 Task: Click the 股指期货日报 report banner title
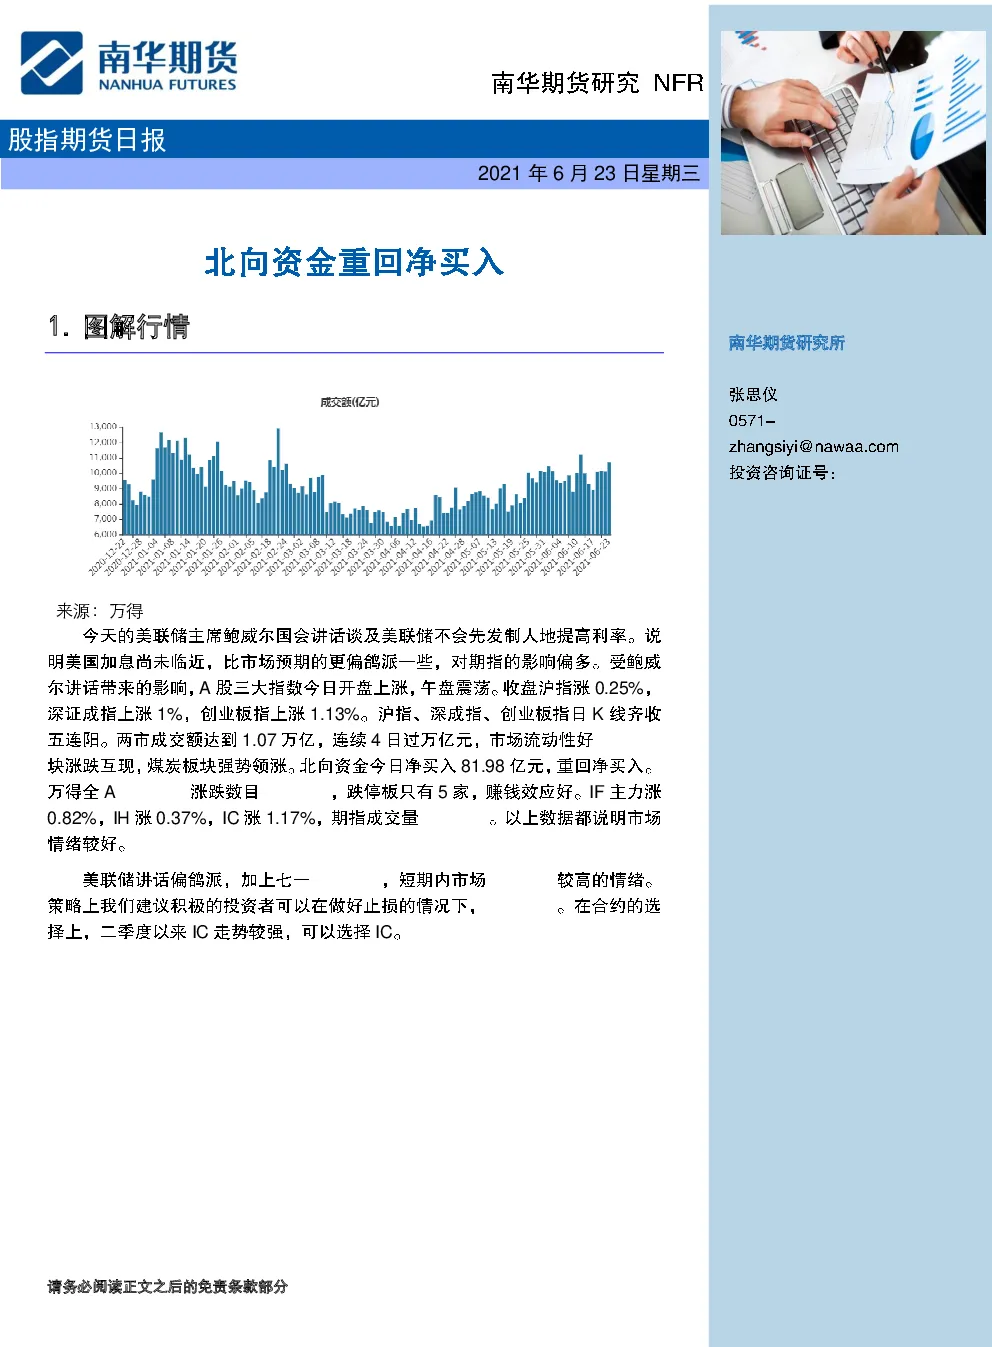click(x=87, y=140)
